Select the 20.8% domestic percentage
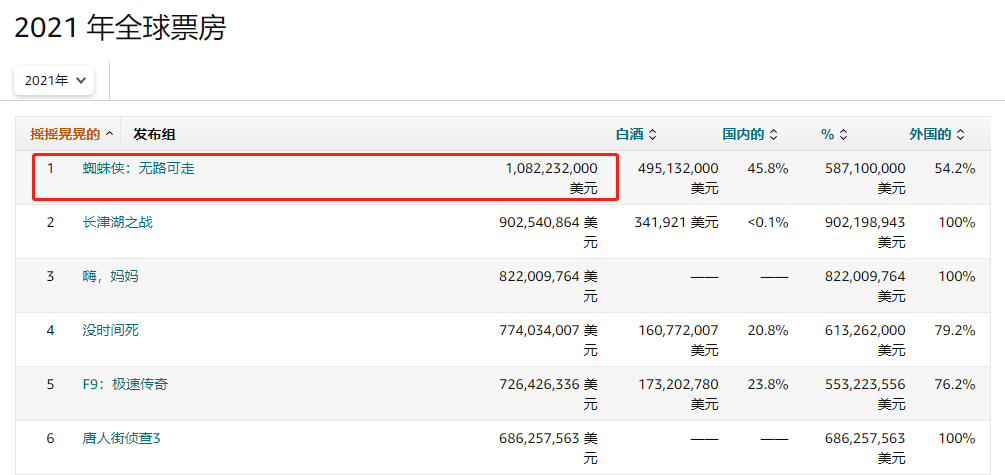 (x=768, y=330)
